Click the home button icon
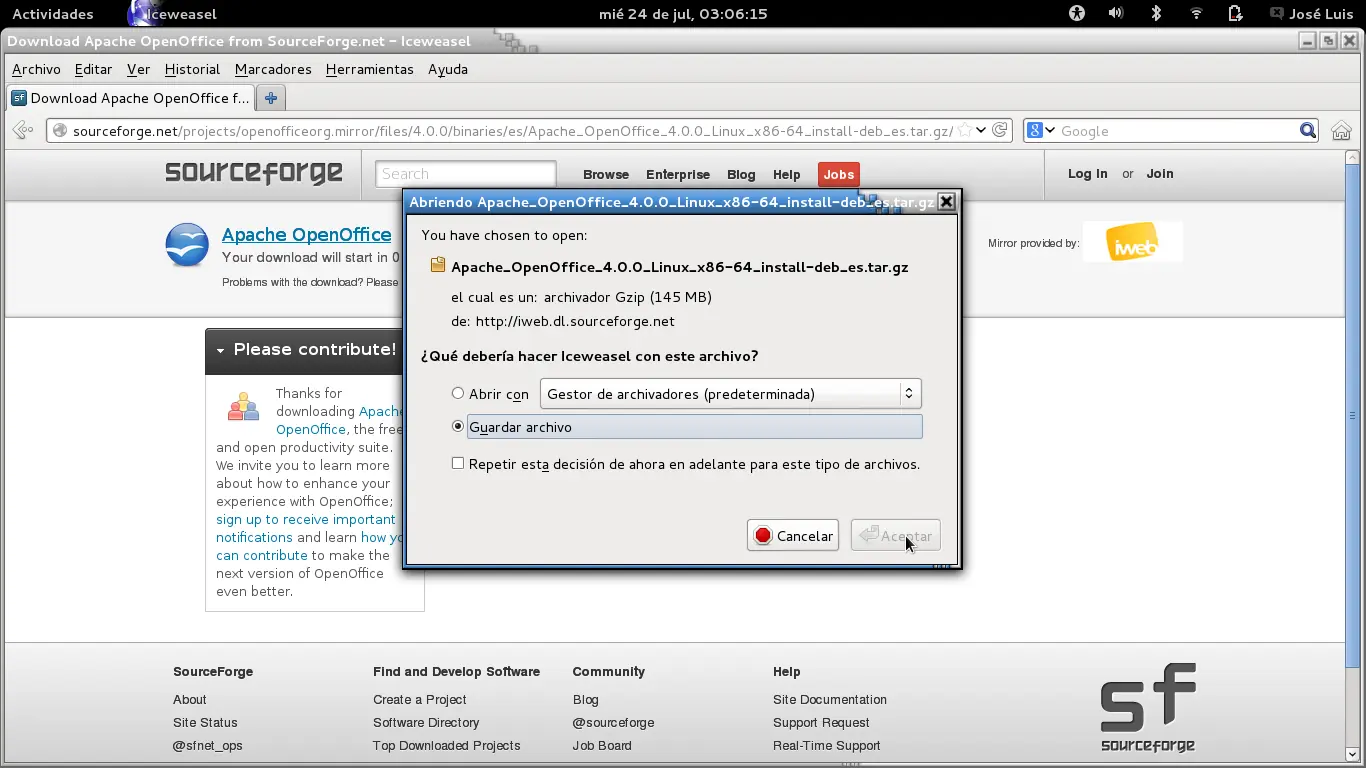 coord(1341,131)
